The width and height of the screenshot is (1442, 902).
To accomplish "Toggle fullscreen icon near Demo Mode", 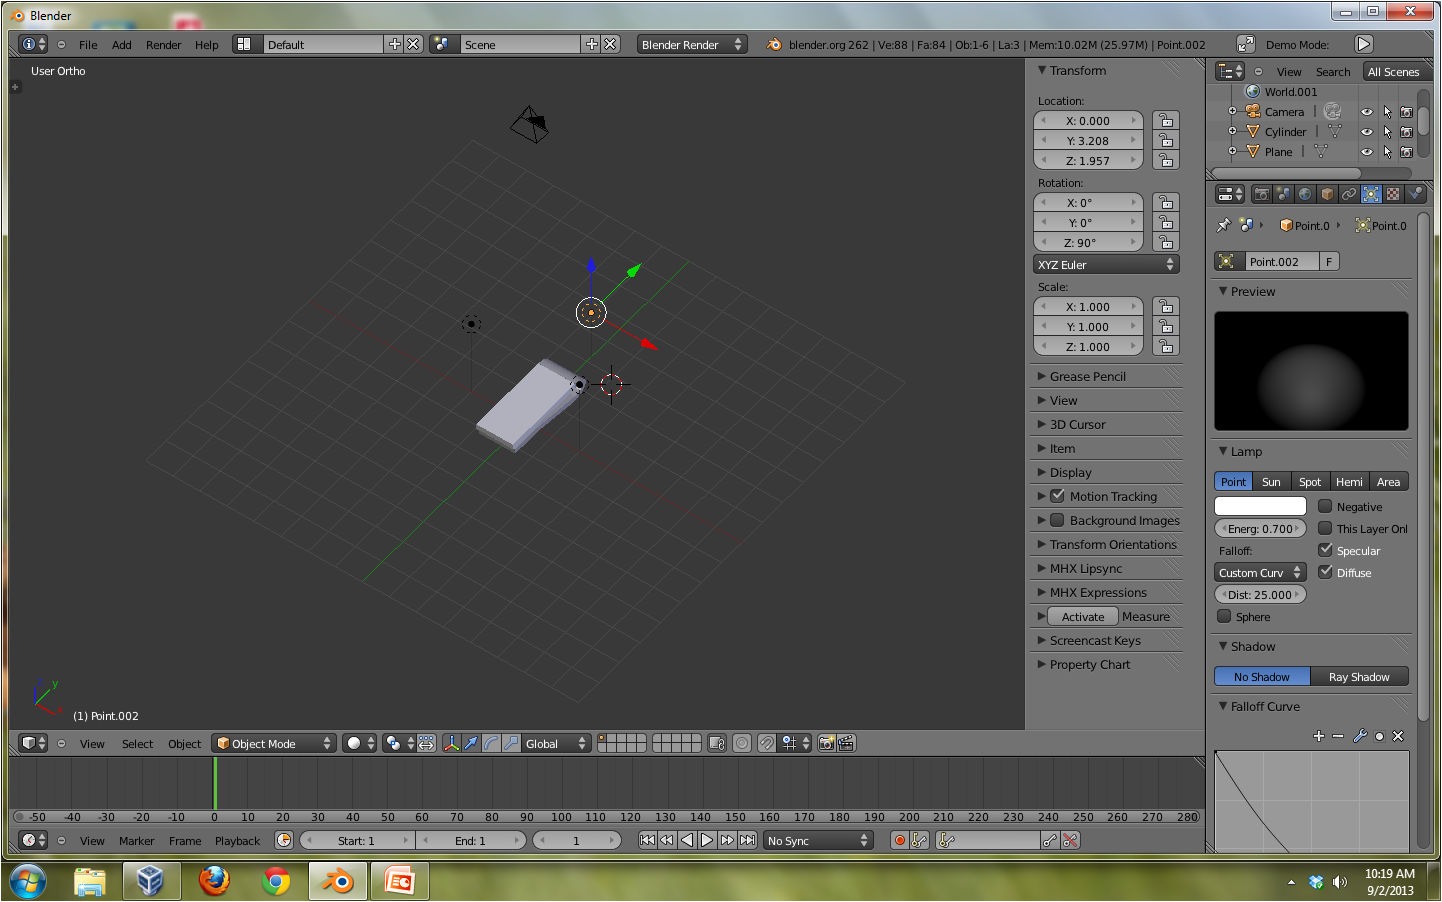I will click(1246, 44).
